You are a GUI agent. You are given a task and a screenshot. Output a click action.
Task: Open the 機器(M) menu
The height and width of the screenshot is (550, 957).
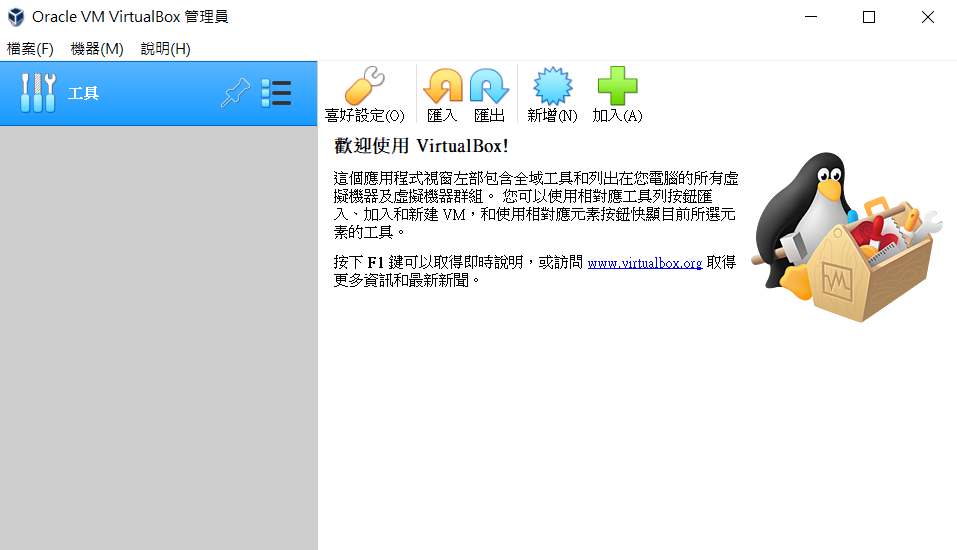[97, 49]
